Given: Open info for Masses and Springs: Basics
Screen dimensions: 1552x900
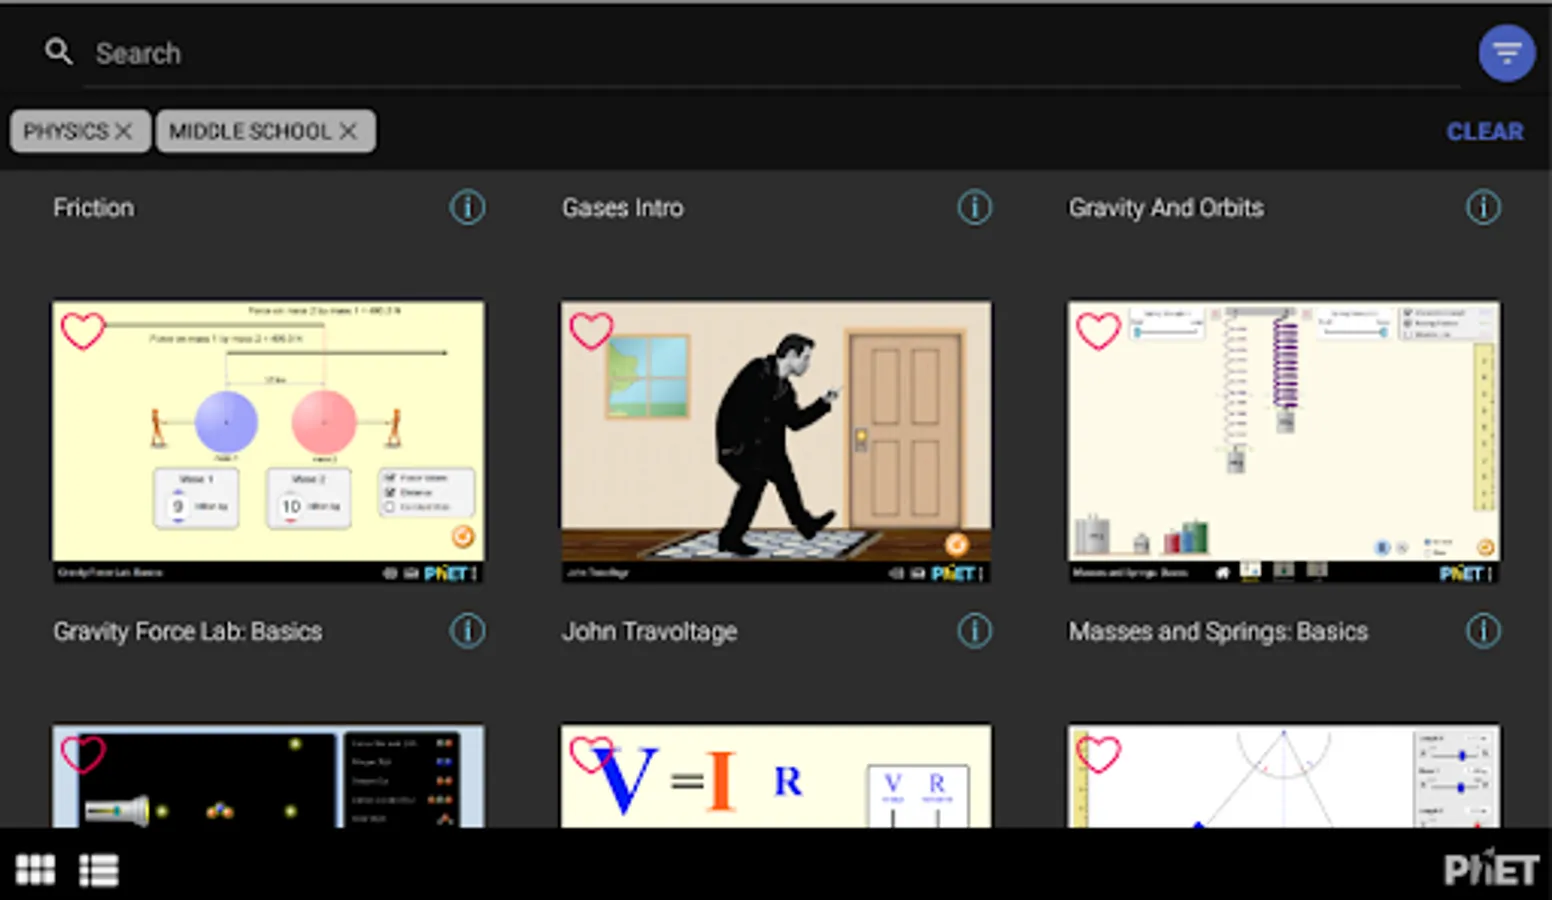Looking at the screenshot, I should coord(1482,631).
